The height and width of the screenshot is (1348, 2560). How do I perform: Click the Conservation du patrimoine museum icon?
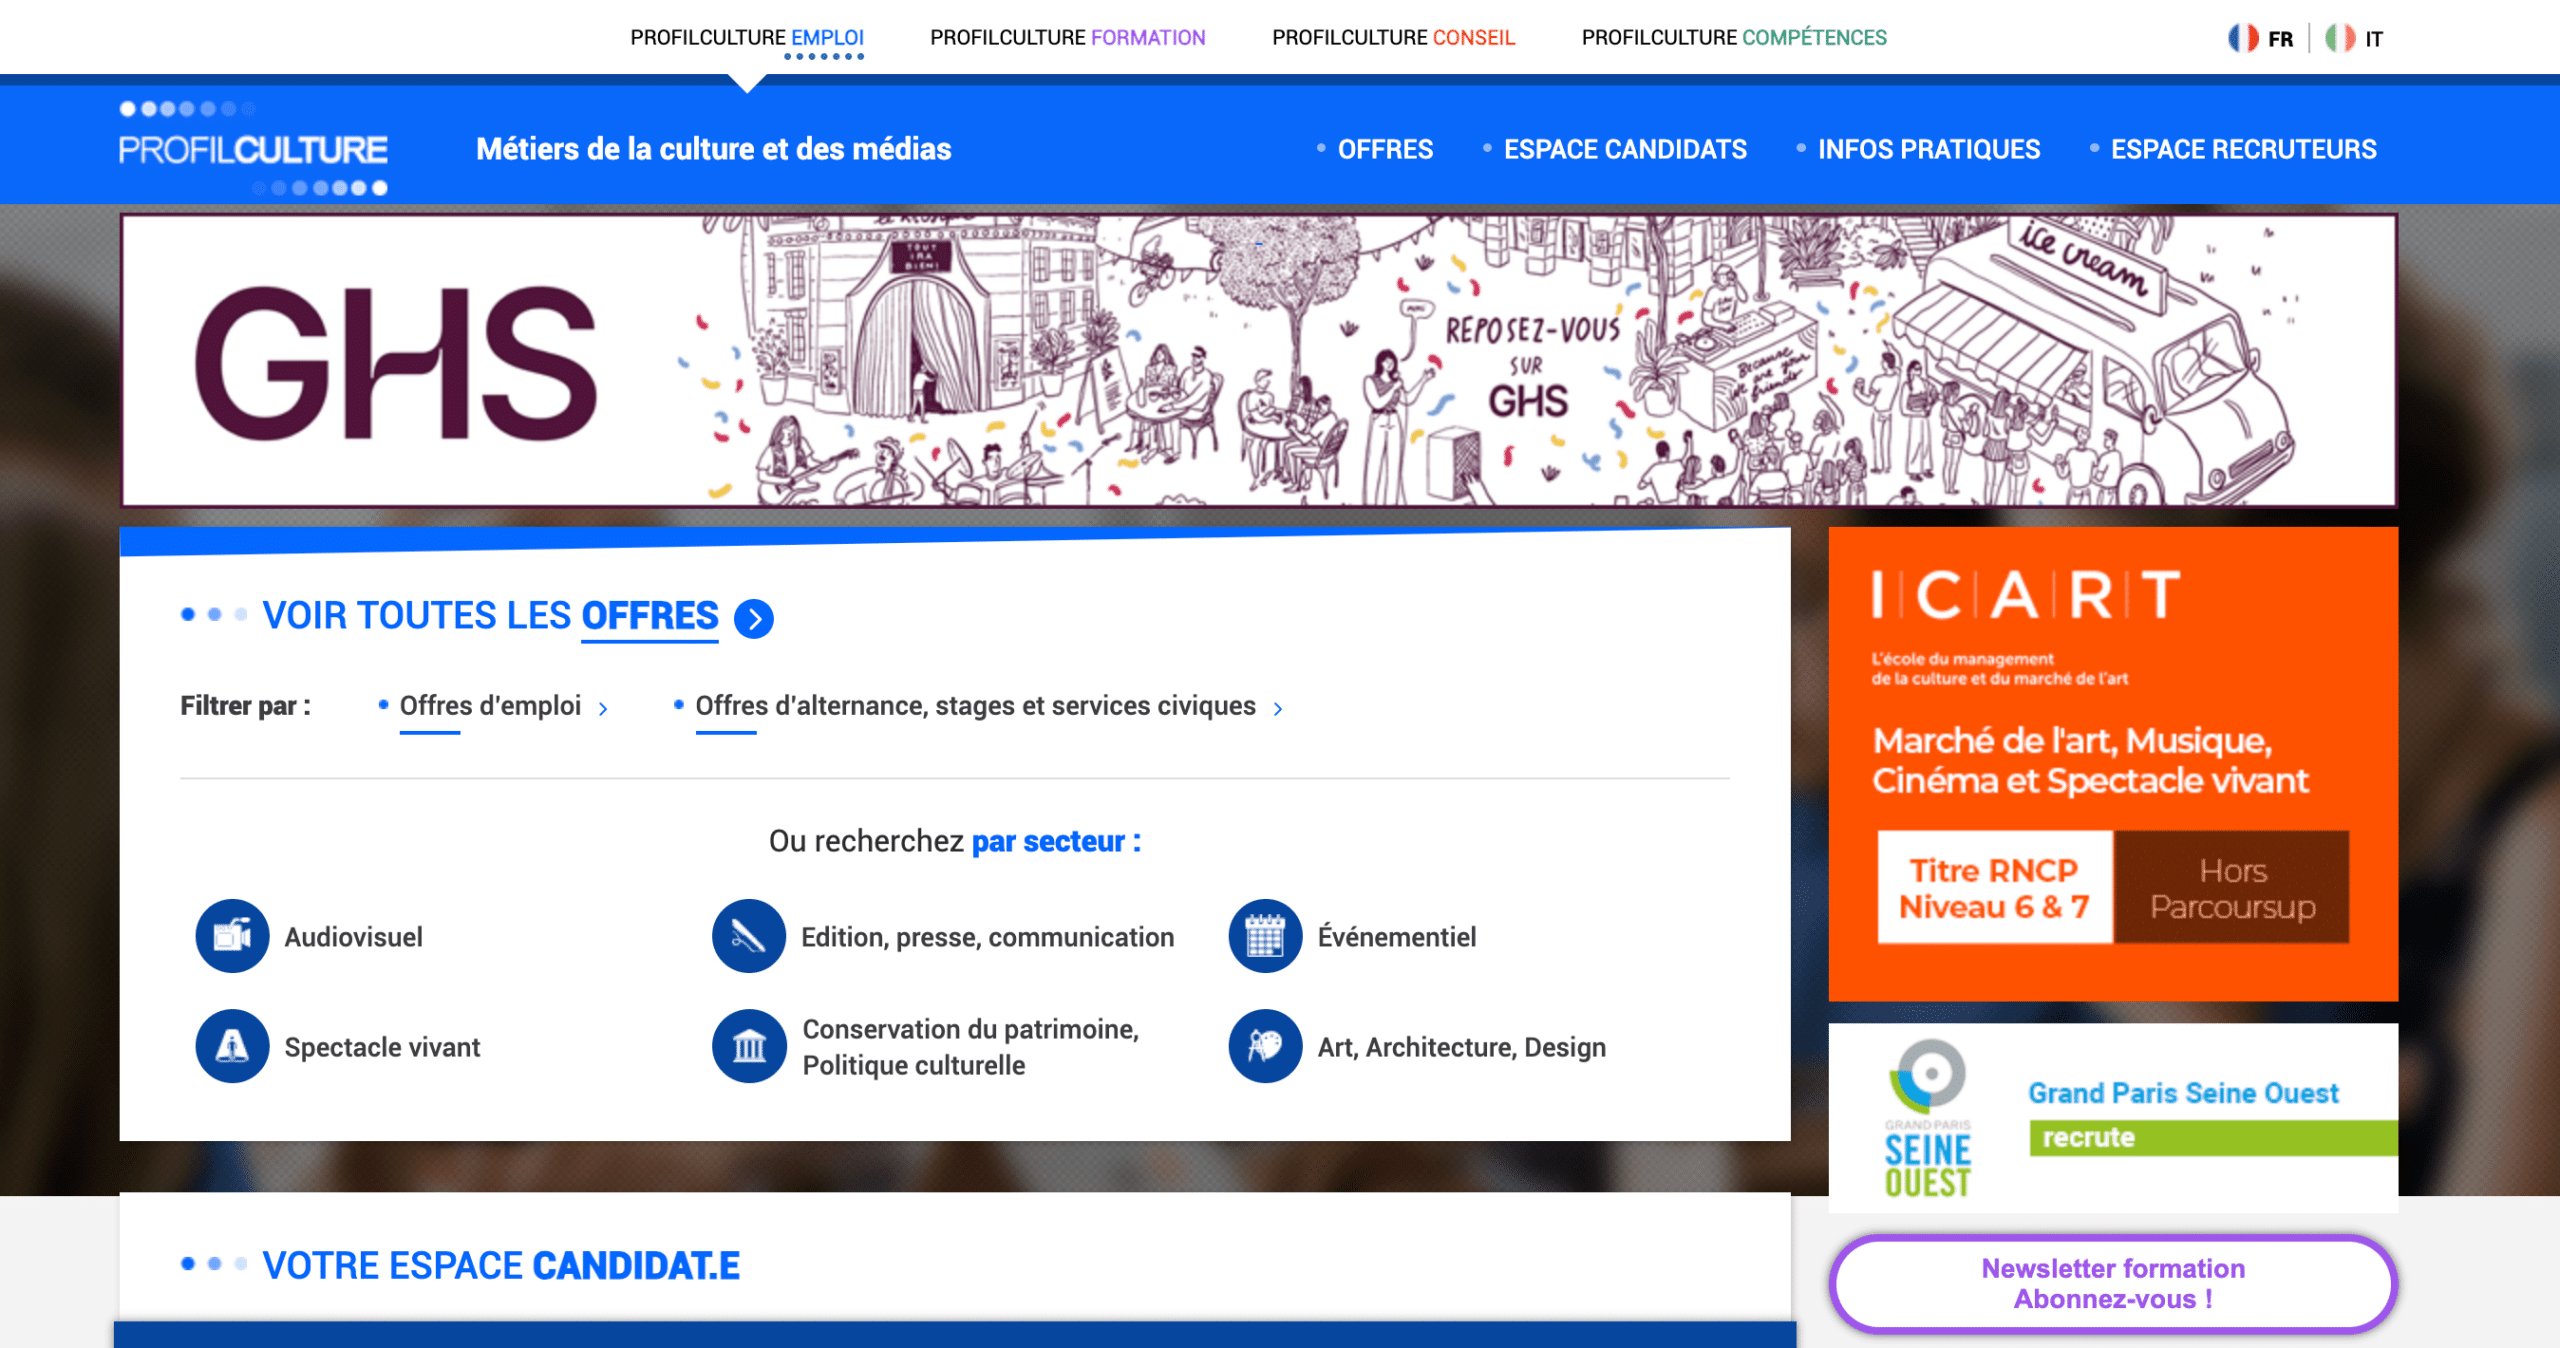point(748,1046)
